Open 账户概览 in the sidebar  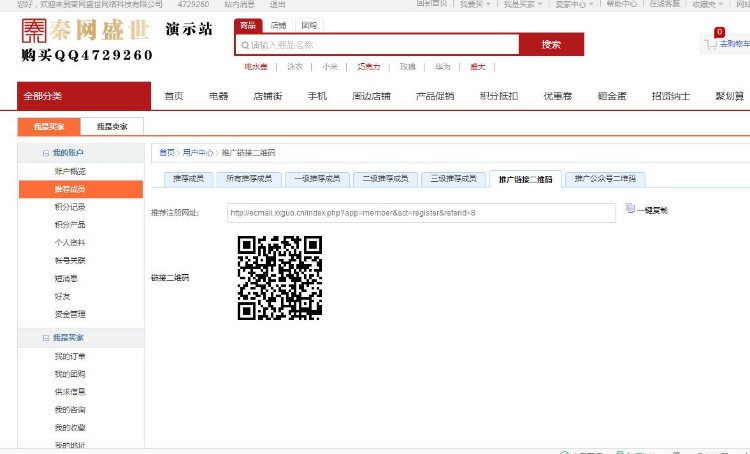[70, 172]
